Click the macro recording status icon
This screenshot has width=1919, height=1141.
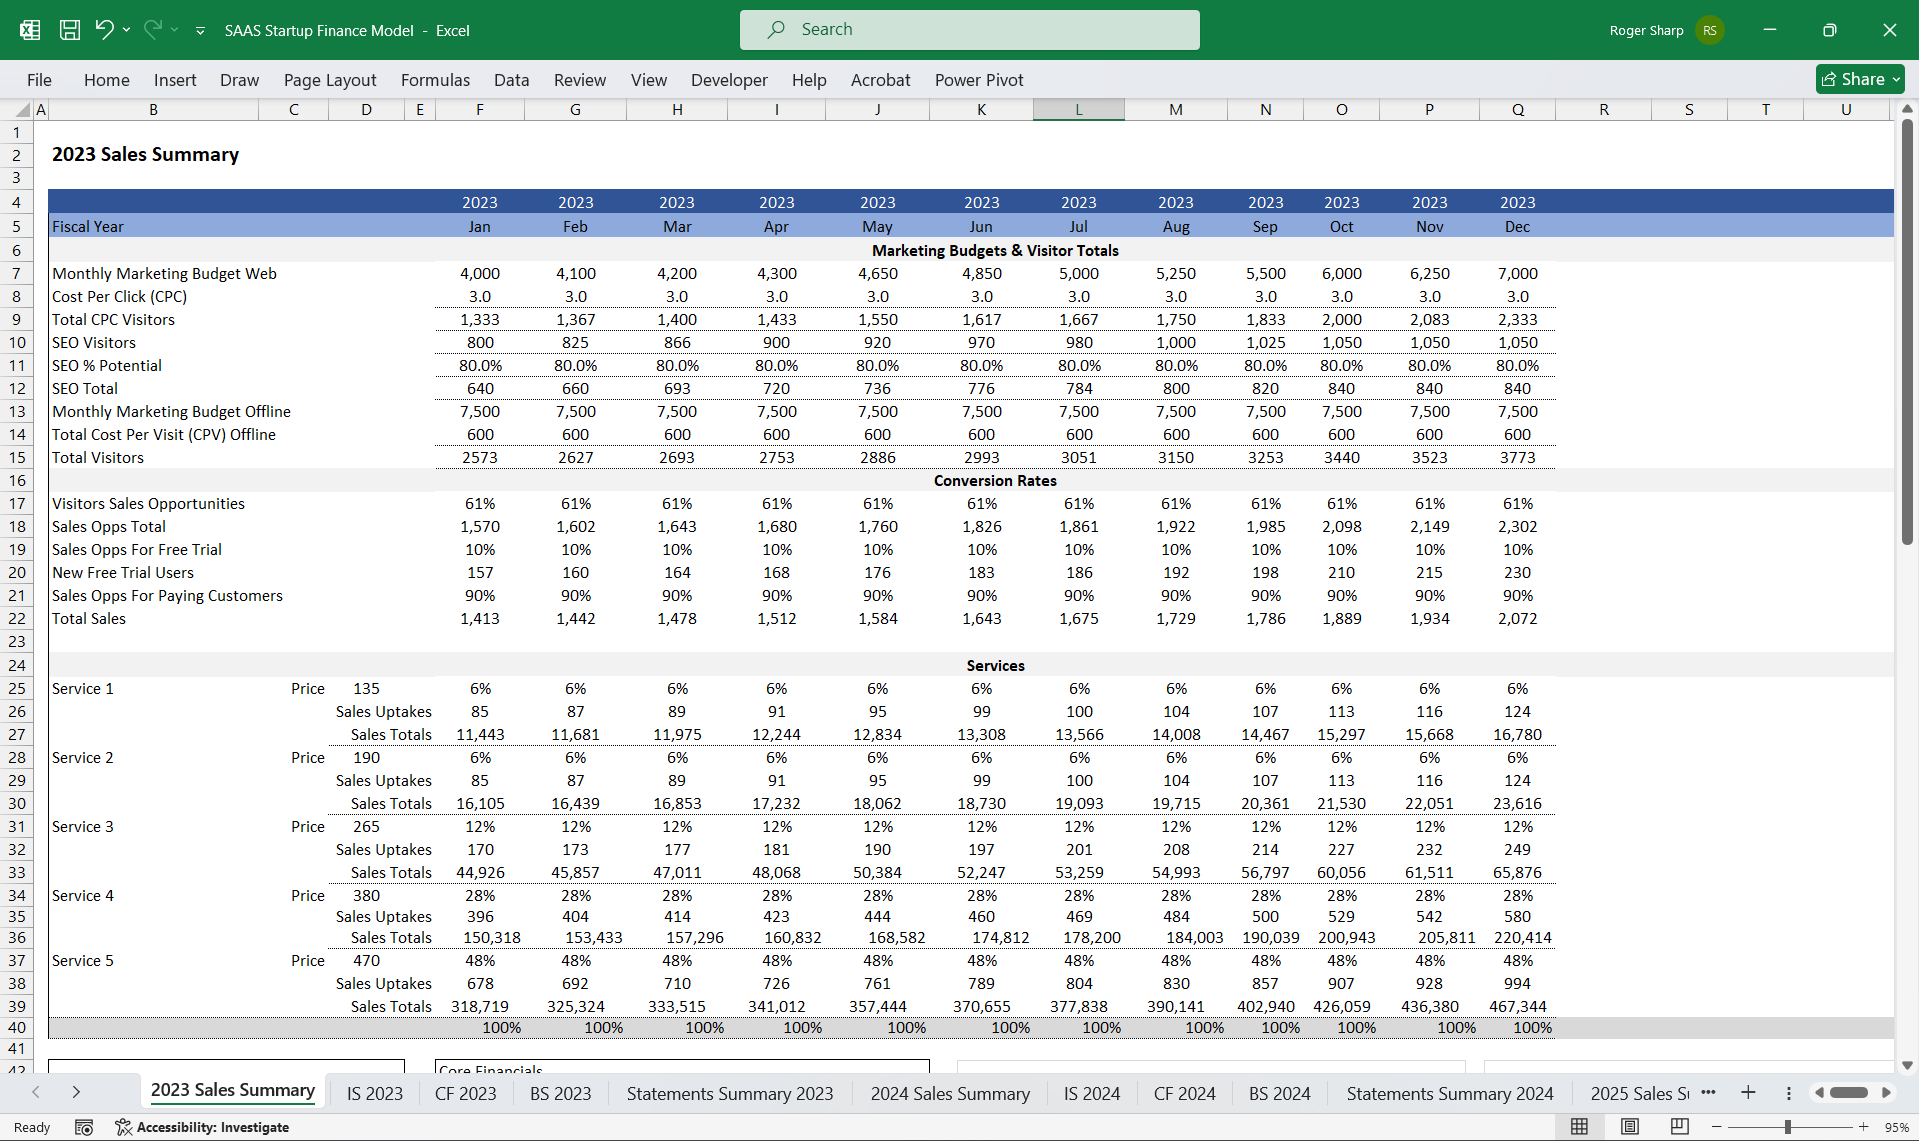point(84,1127)
